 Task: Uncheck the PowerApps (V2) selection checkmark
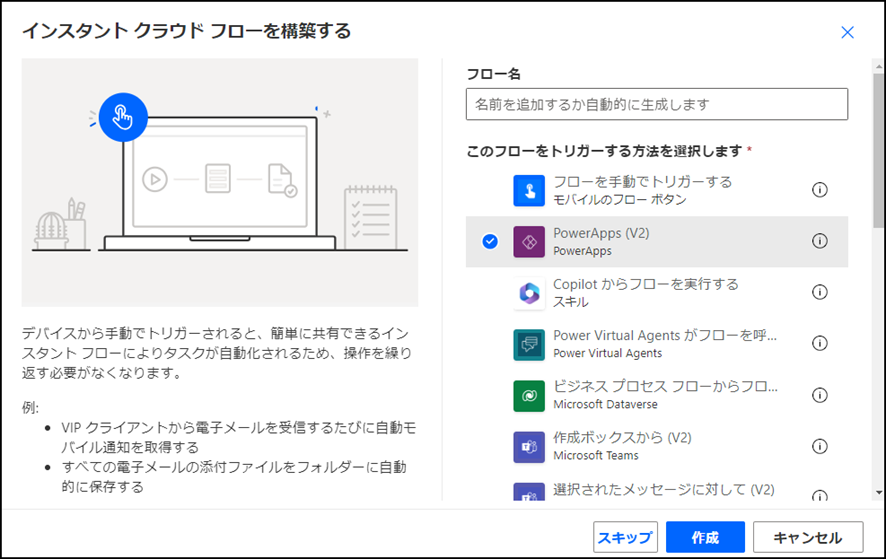tap(490, 241)
